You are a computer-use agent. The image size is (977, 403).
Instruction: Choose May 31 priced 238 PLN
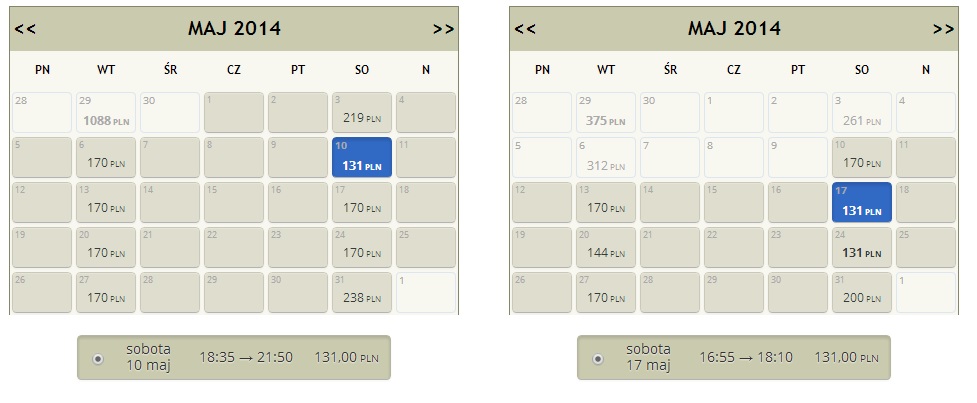[x=362, y=292]
